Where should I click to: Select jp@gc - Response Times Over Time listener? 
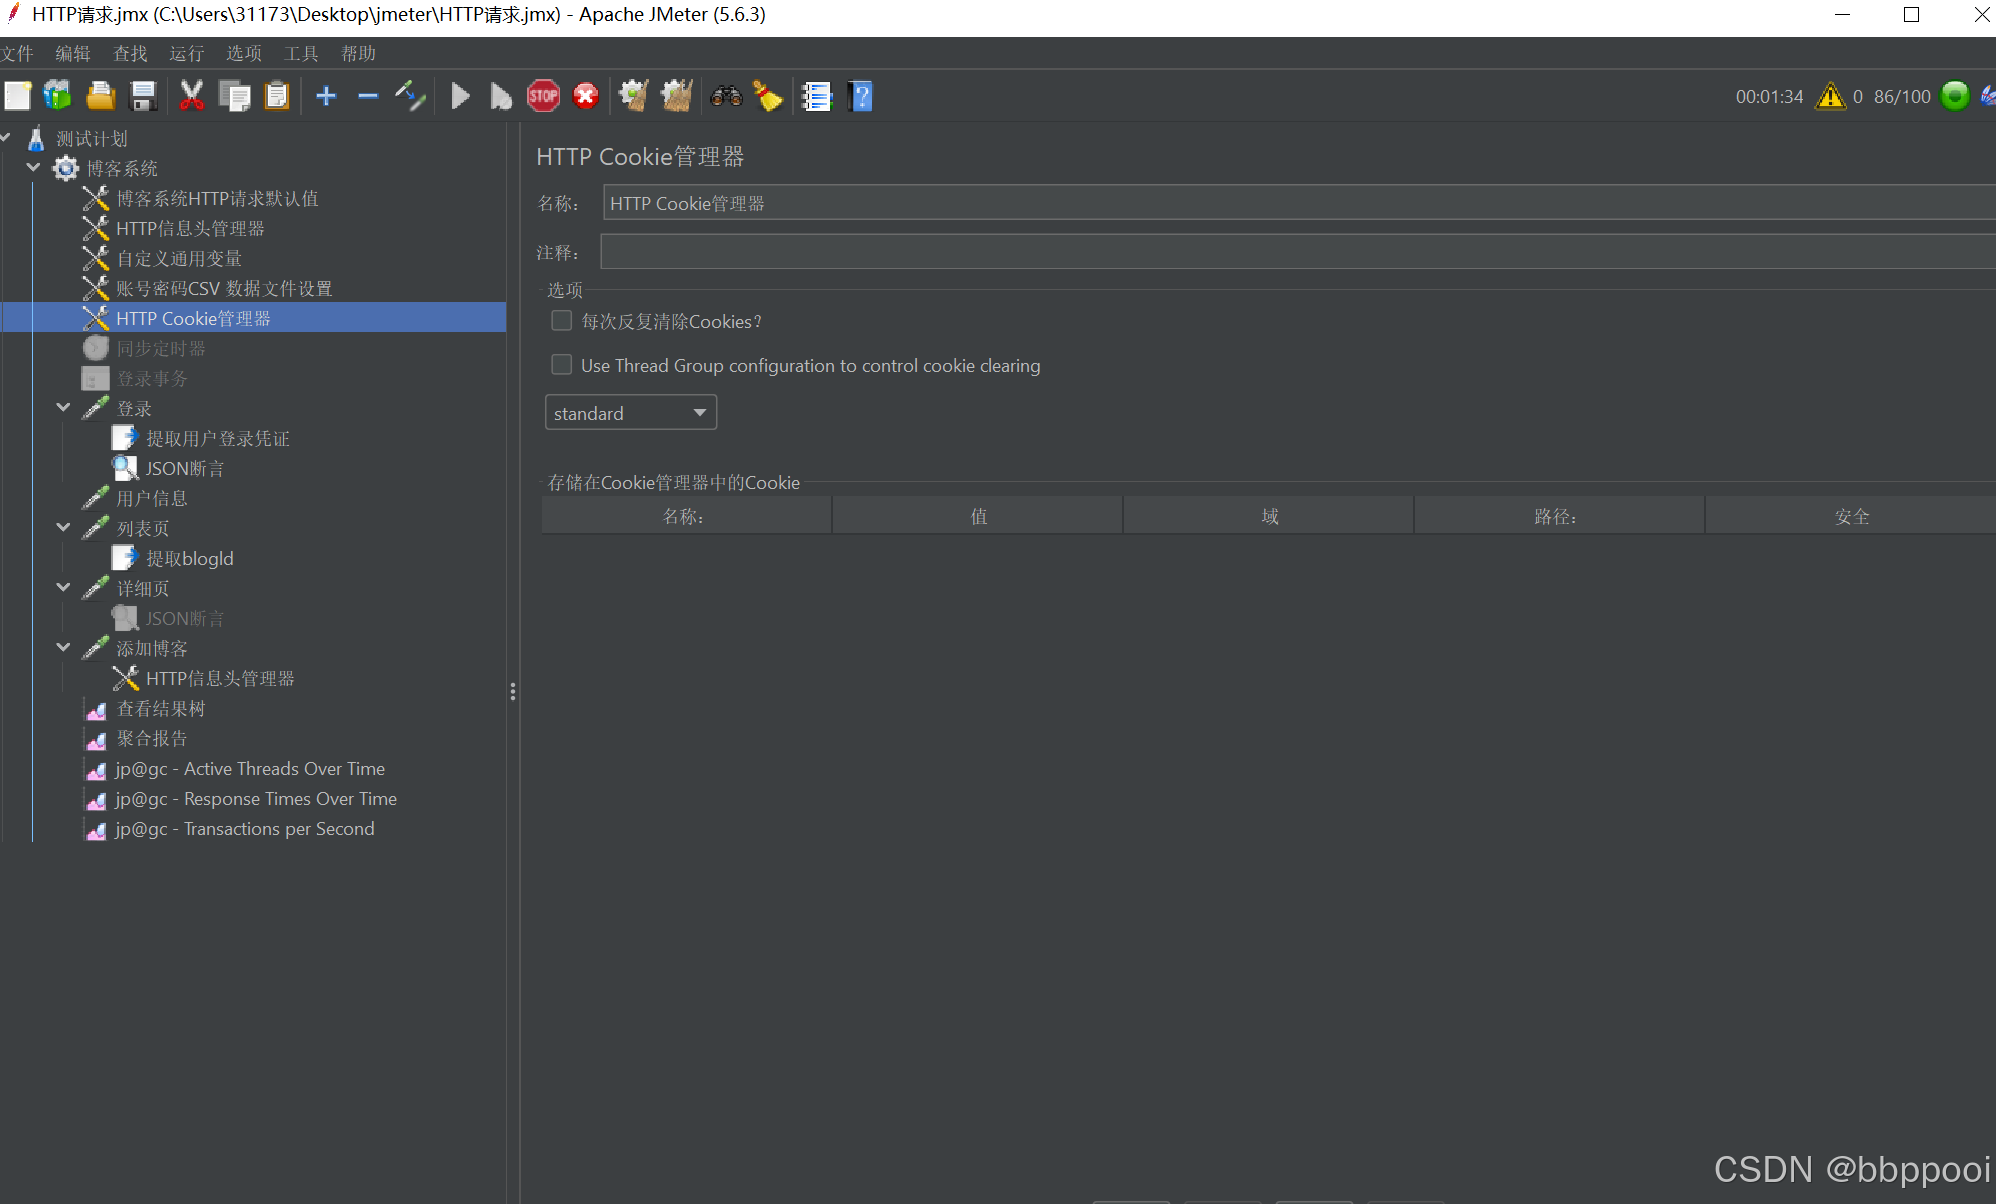point(256,799)
